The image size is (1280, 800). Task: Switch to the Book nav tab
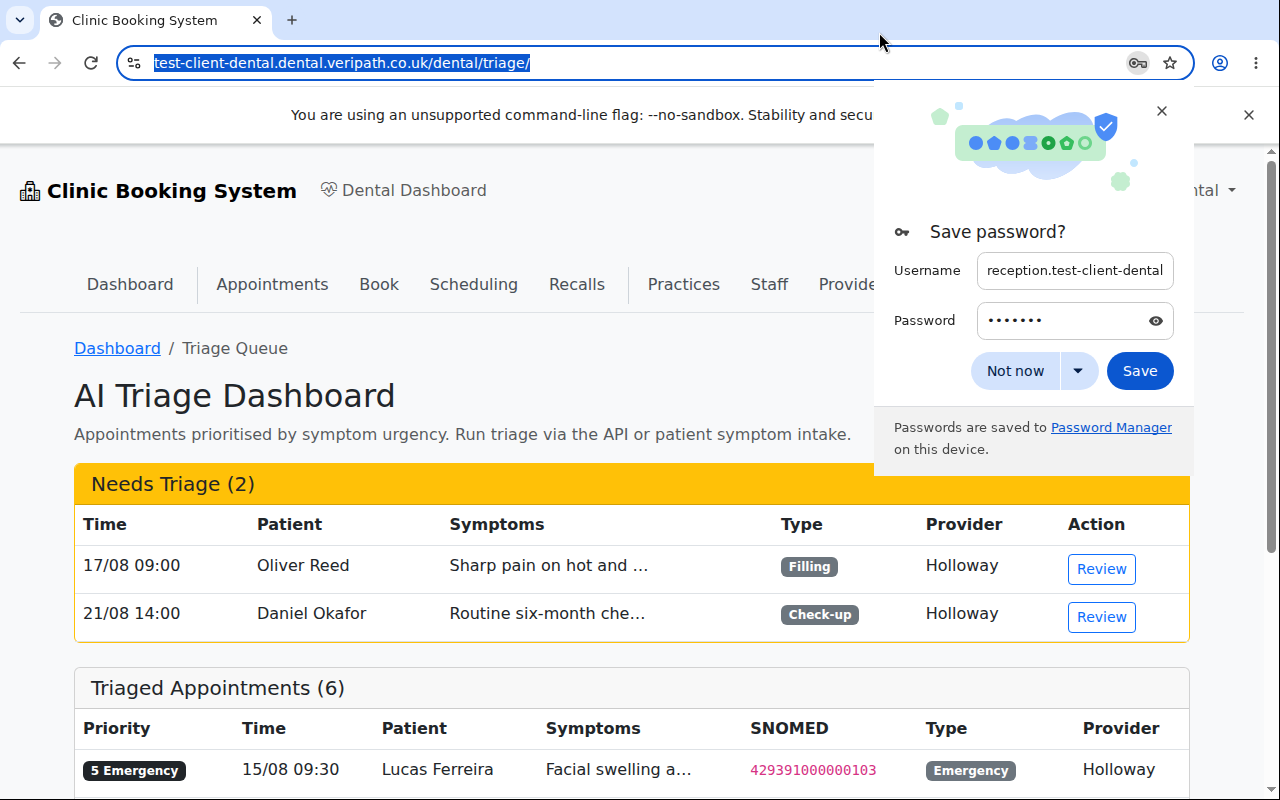pos(379,285)
